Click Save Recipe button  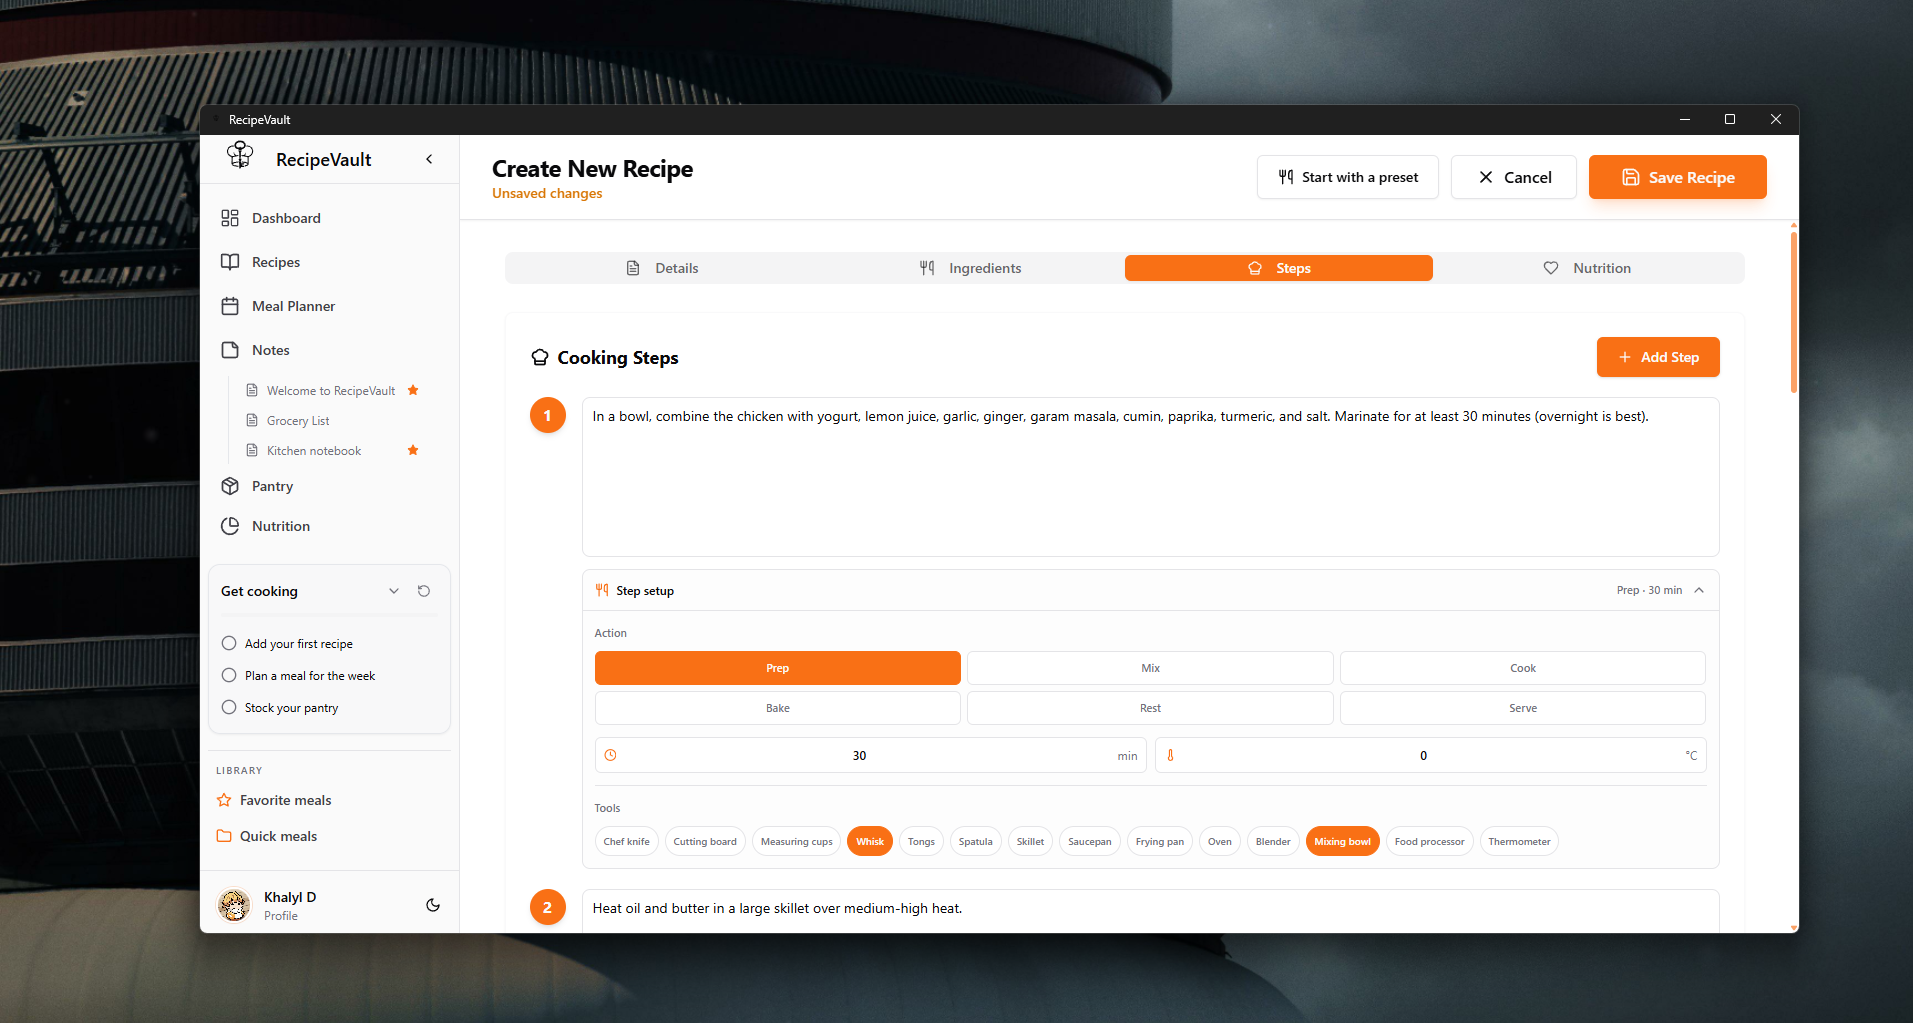click(x=1677, y=177)
